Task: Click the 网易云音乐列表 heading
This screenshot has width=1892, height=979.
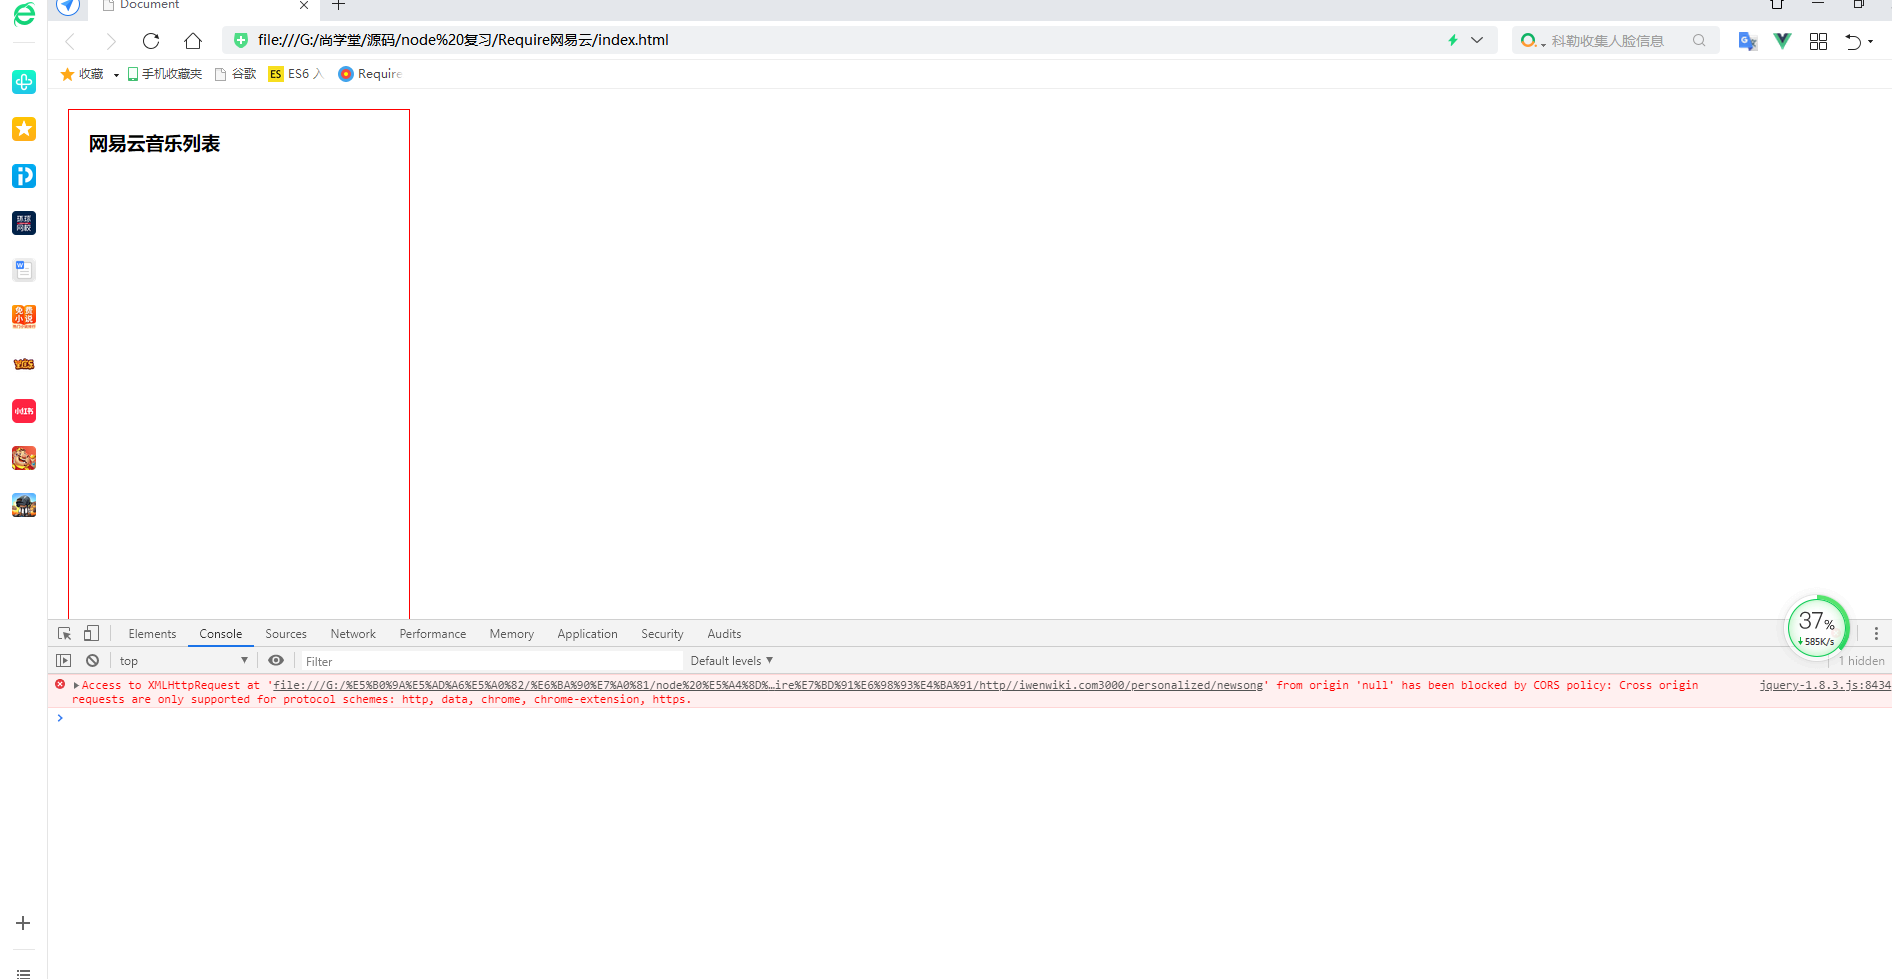Action: click(154, 144)
